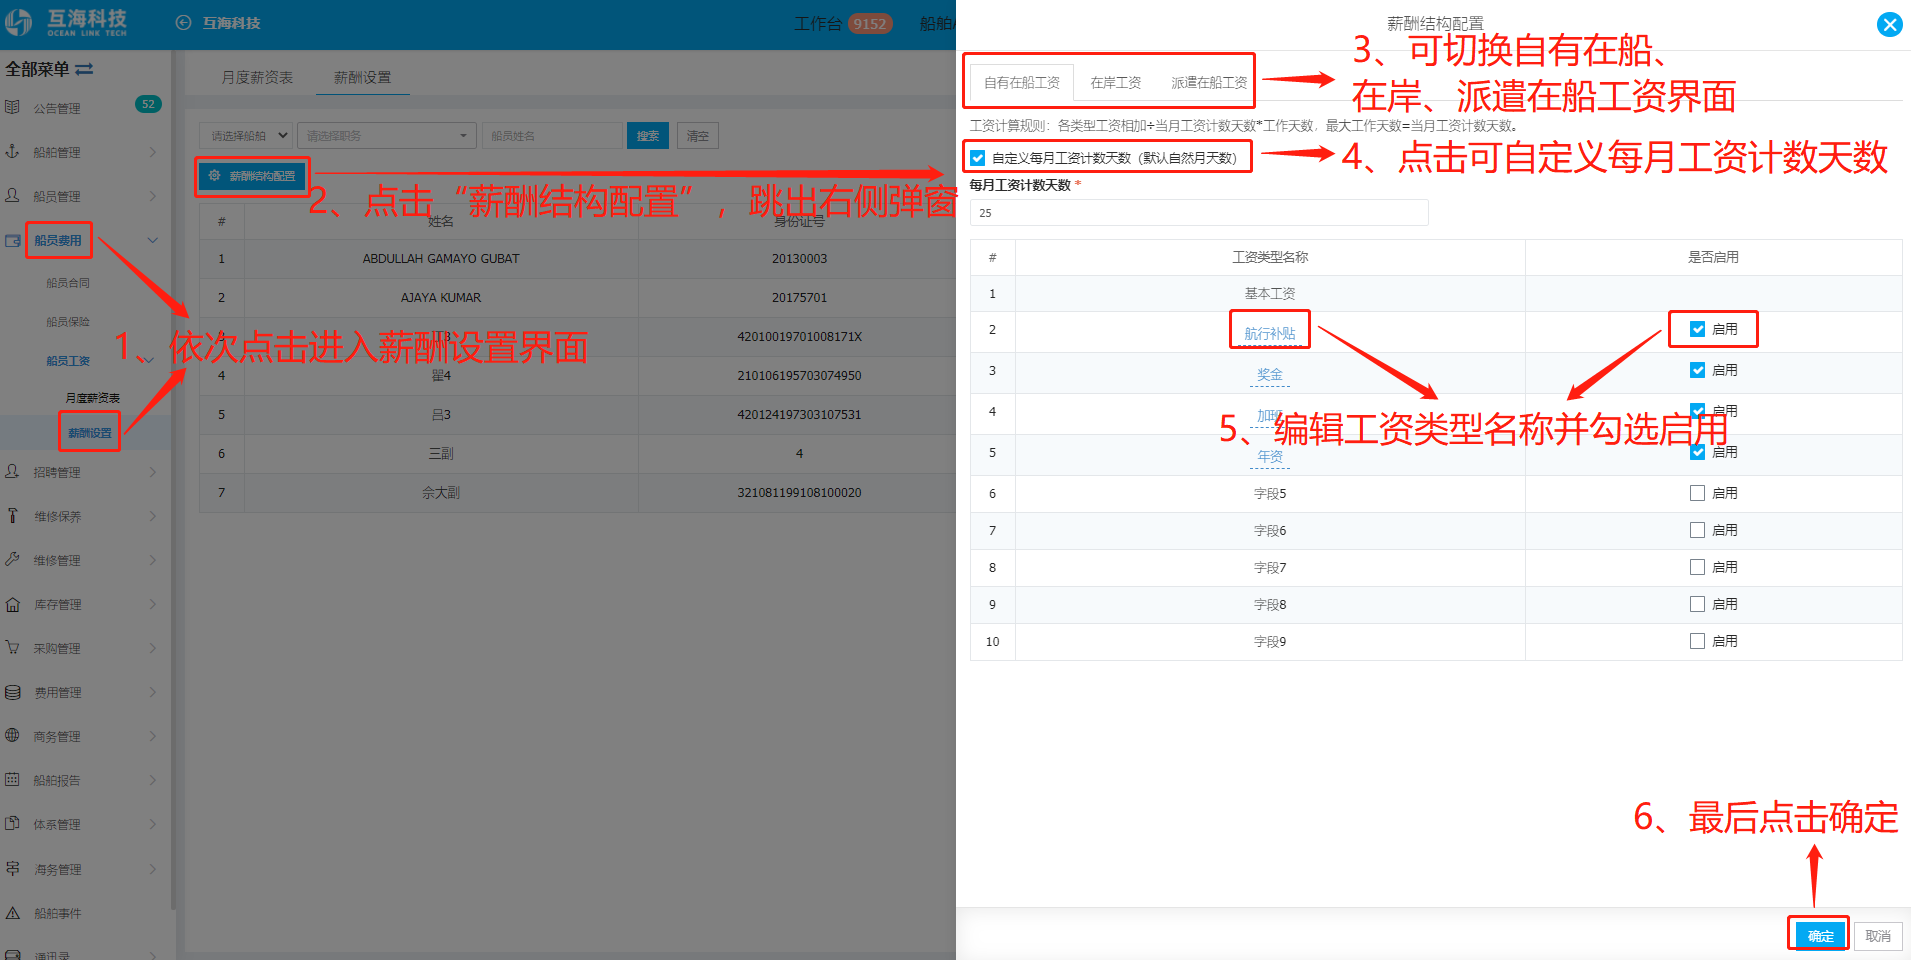This screenshot has width=1911, height=960.
Task: Click the person icon for 招聘管理
Action: [x=12, y=471]
